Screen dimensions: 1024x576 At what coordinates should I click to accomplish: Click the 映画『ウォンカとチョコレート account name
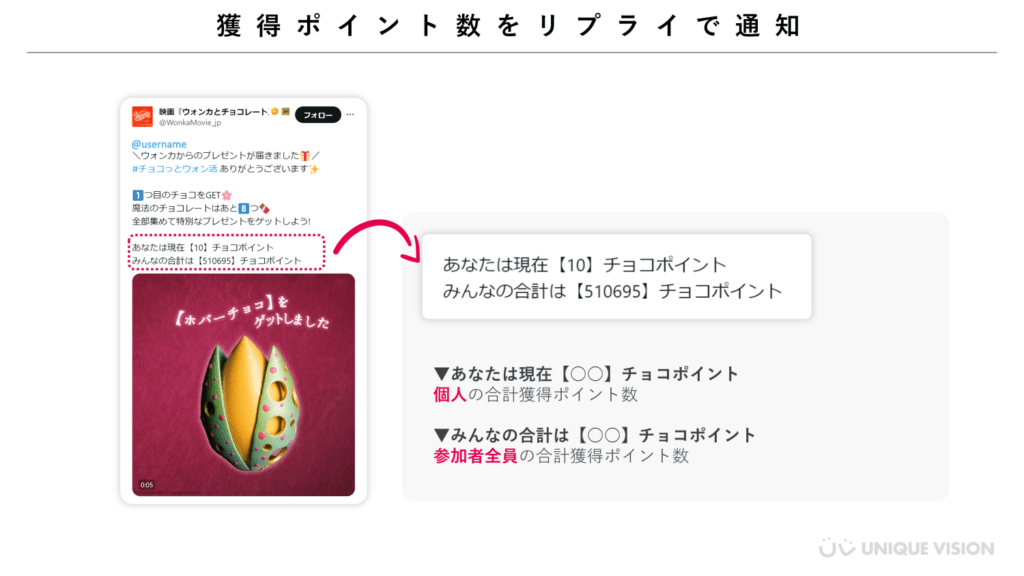click(x=214, y=112)
